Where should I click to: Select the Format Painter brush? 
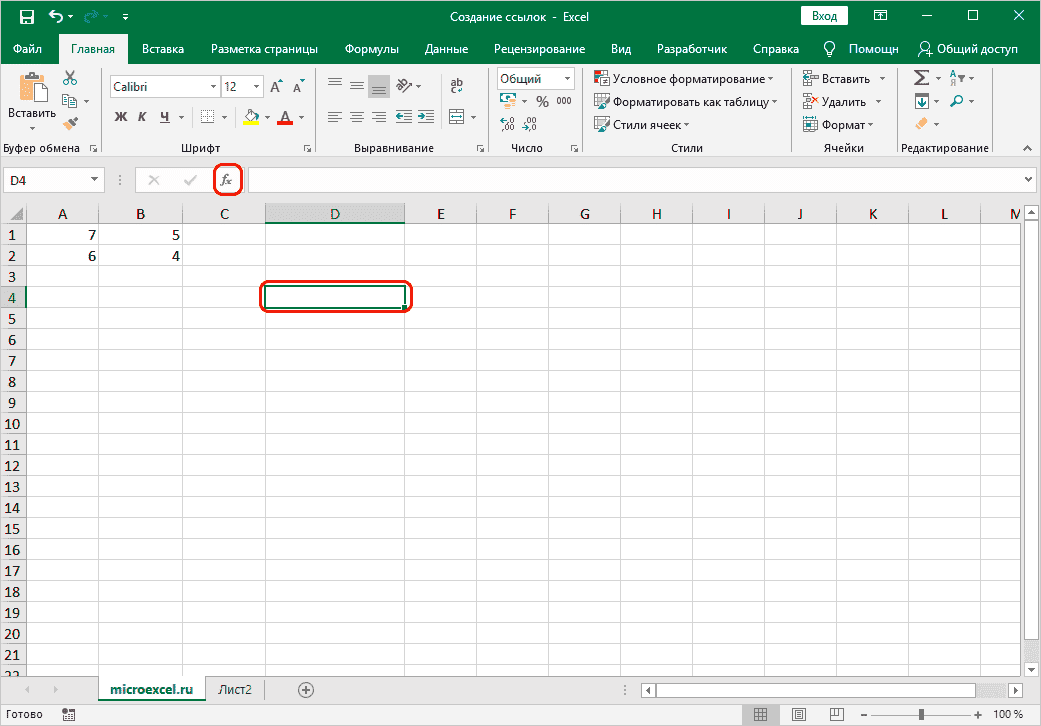point(70,124)
